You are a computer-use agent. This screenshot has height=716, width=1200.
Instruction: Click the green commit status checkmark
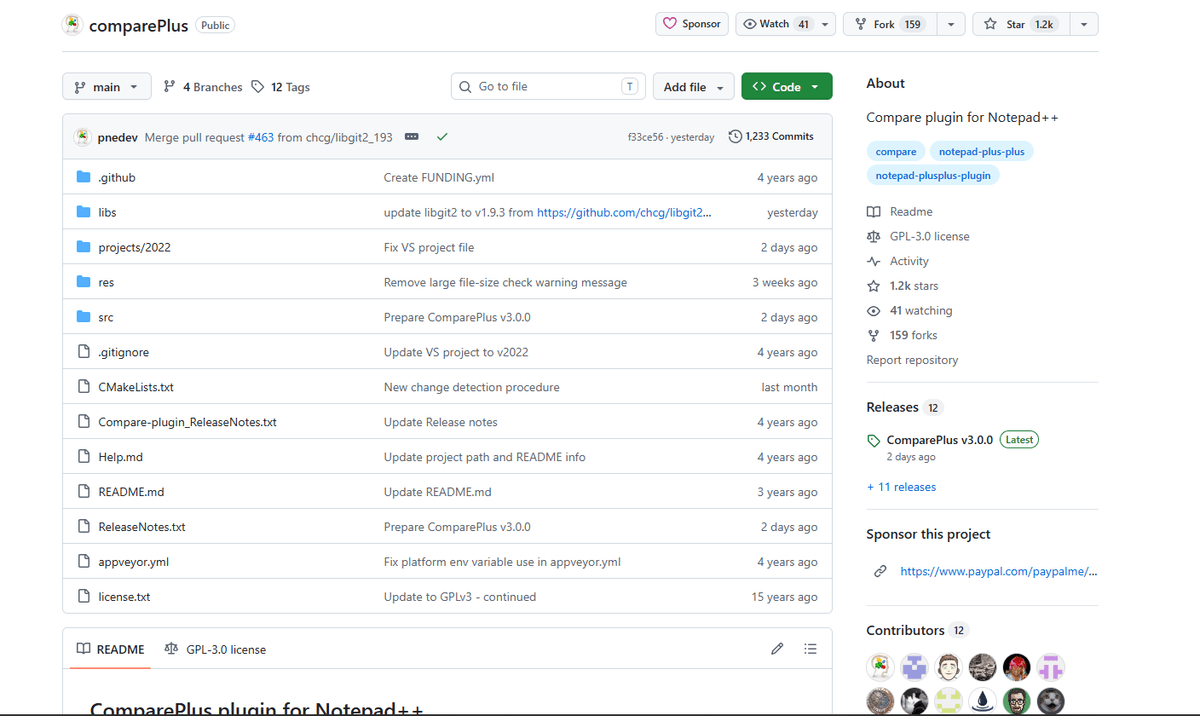click(x=442, y=137)
